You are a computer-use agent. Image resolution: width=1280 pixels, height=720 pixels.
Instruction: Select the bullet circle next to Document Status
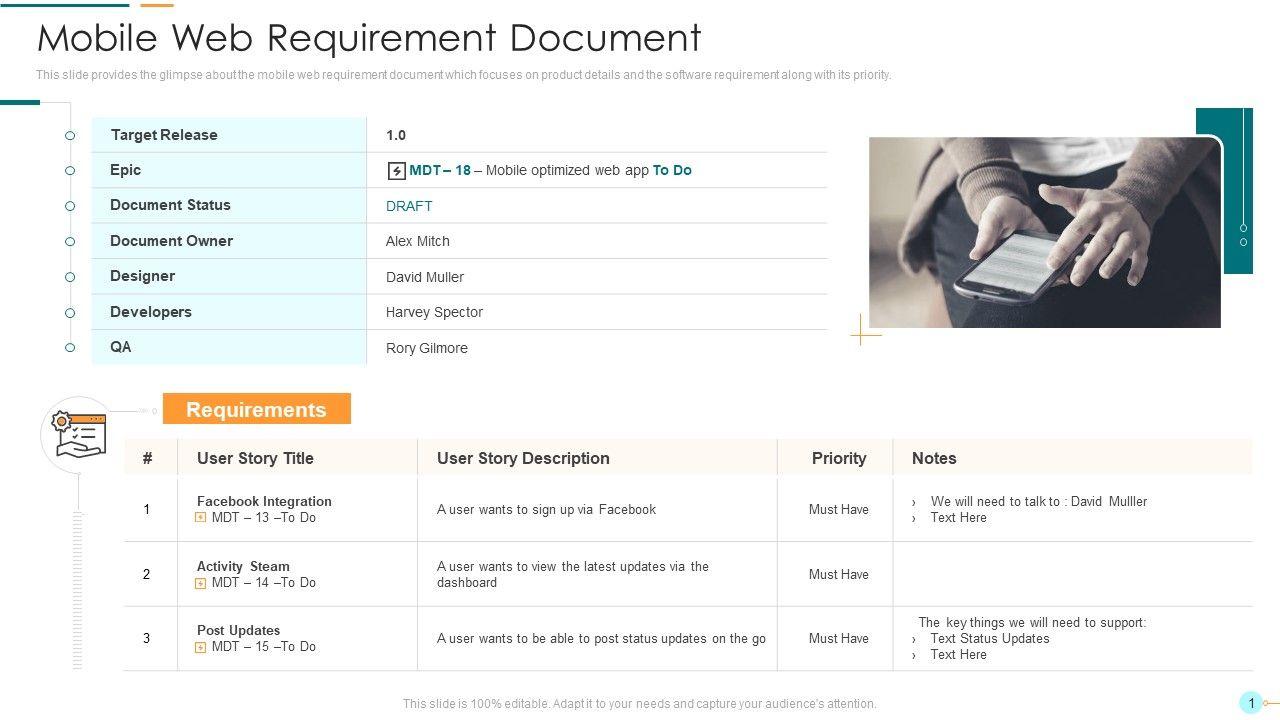click(x=70, y=206)
